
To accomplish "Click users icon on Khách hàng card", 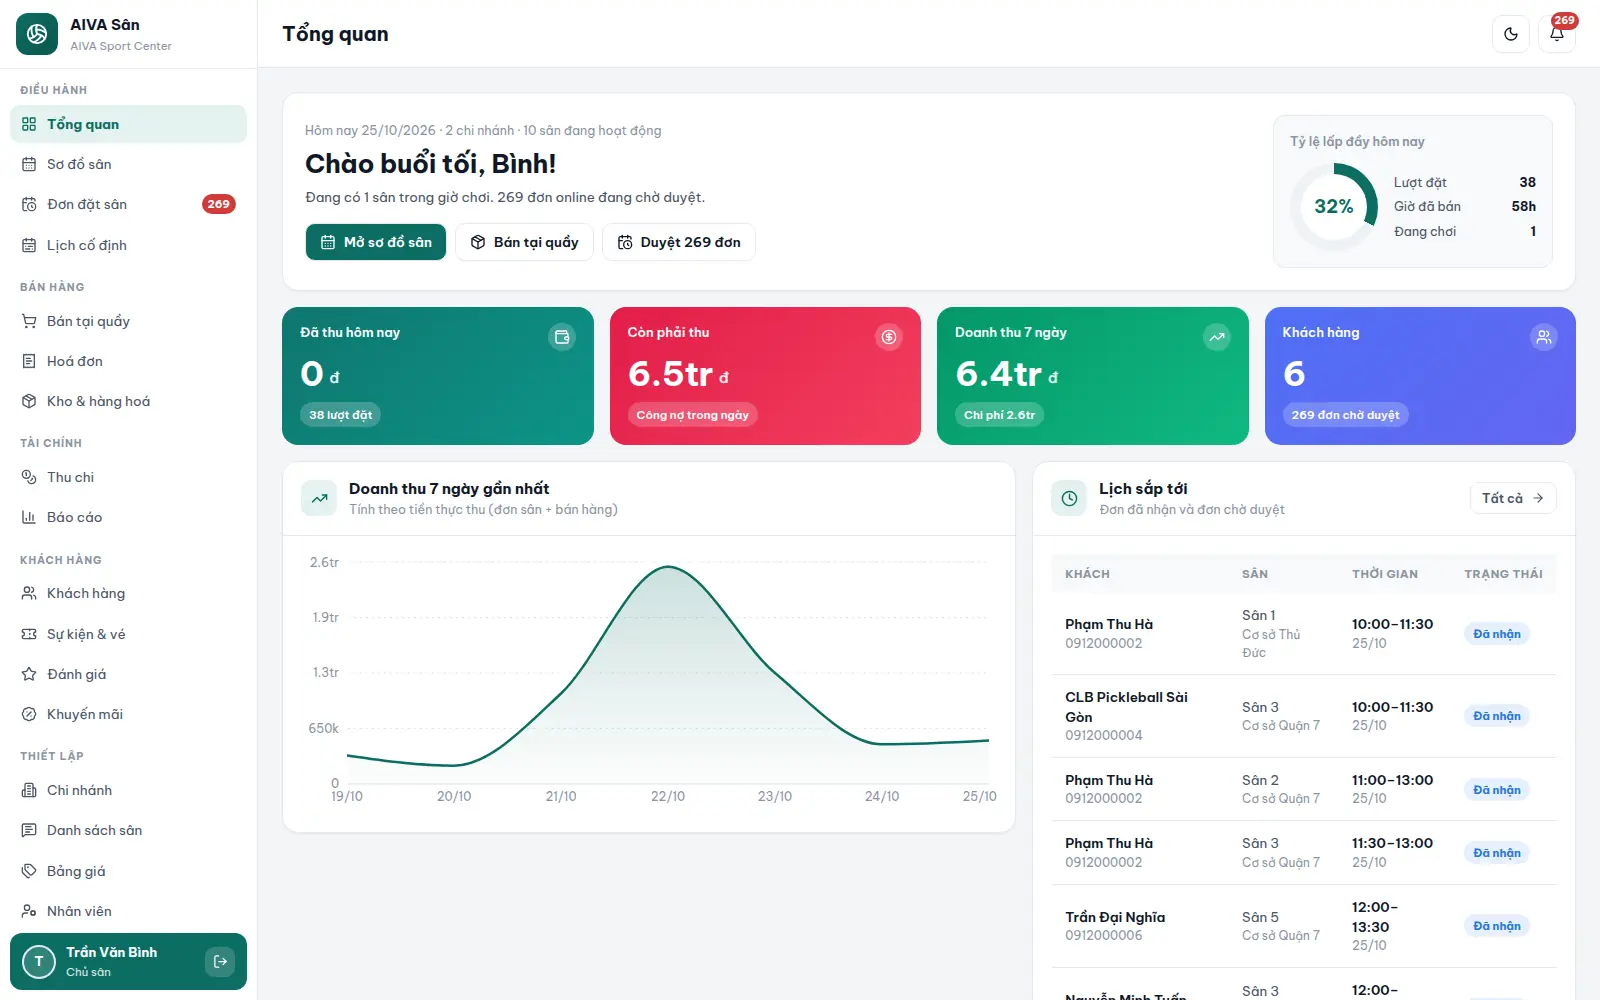I will (x=1544, y=337).
